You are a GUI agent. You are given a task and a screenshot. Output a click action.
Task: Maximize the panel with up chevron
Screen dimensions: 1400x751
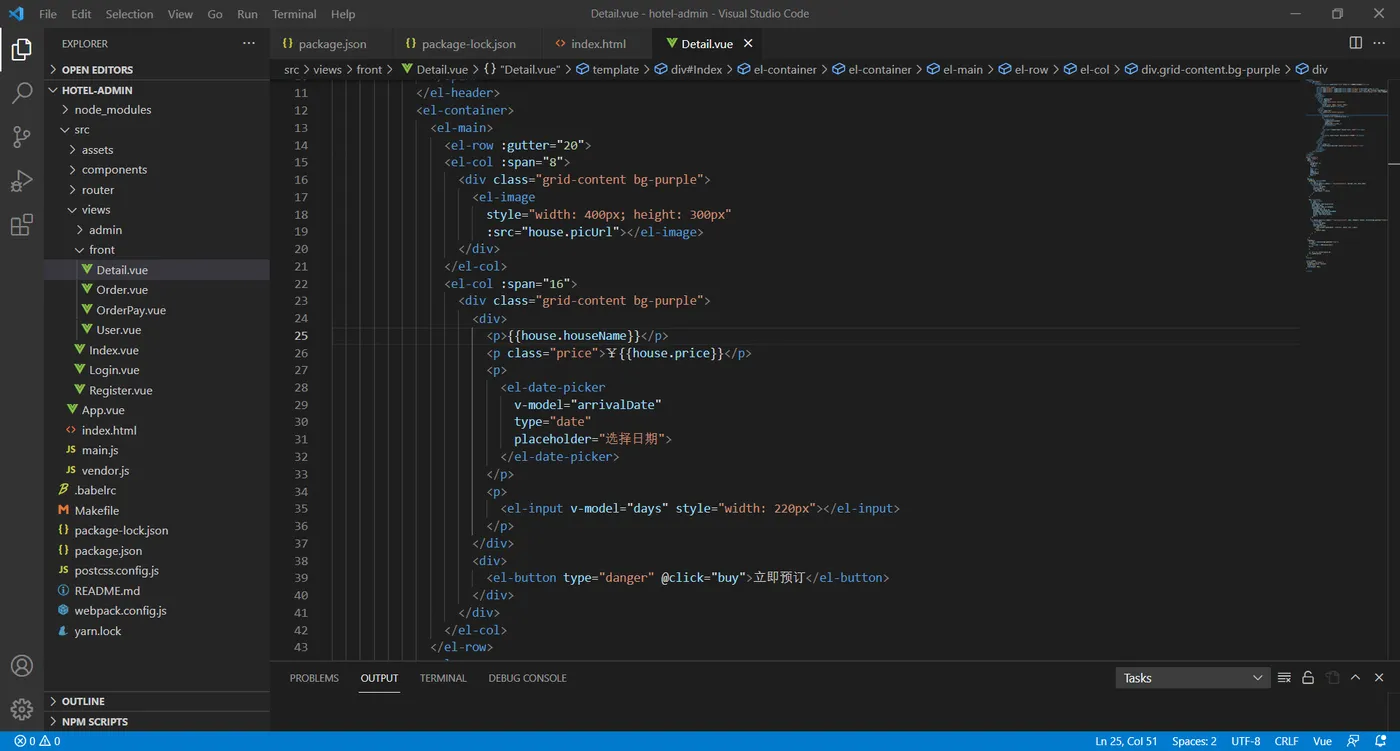[x=1356, y=678]
